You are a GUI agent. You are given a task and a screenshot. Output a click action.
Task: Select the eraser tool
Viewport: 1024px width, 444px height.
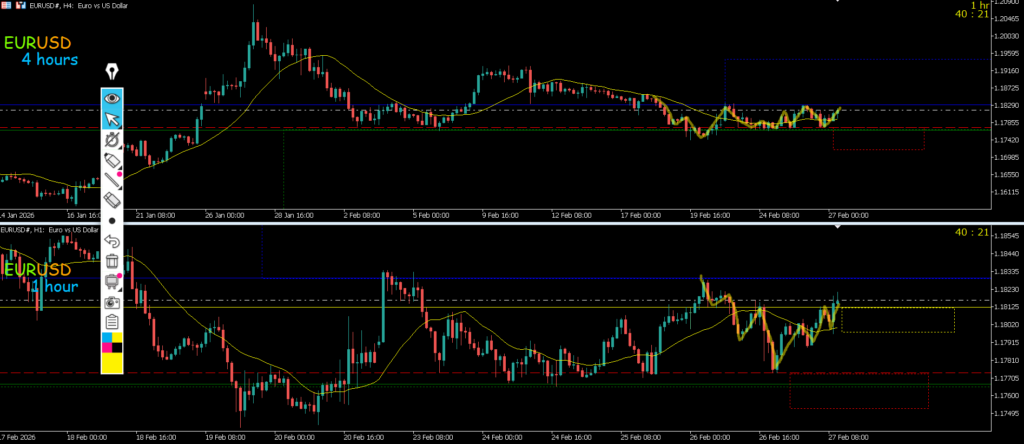click(112, 201)
